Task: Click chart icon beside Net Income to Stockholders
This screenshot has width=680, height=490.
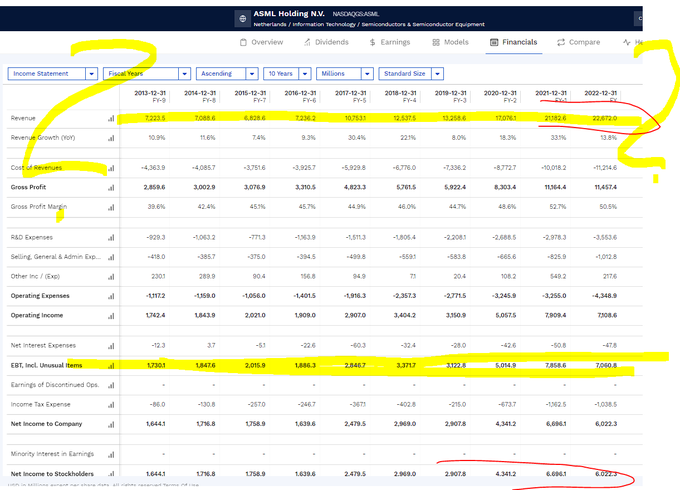Action: coord(111,473)
